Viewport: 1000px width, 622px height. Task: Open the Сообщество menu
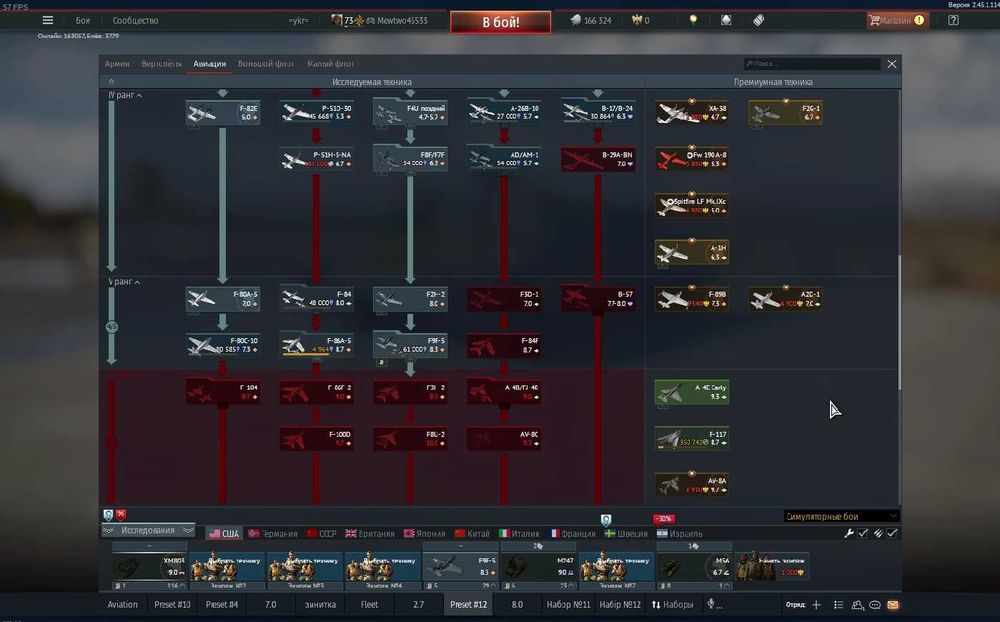(x=135, y=20)
